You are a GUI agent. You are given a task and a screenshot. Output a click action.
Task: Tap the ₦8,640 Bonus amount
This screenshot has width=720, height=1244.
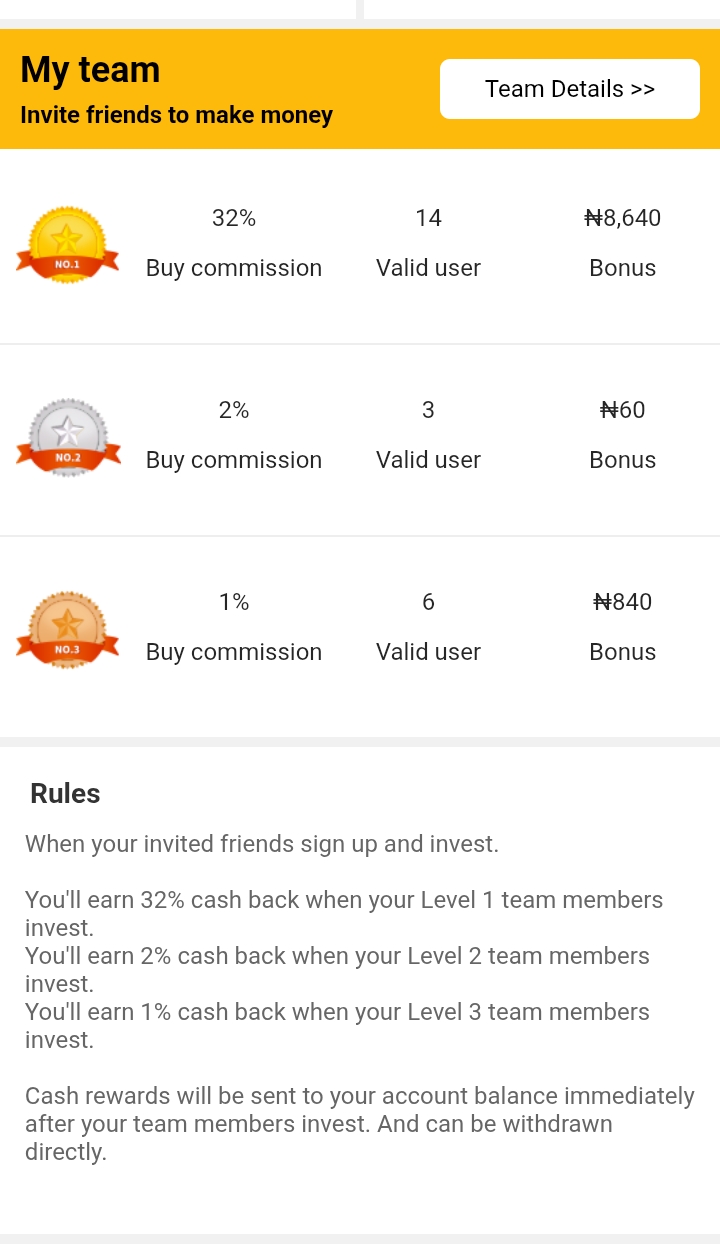coord(623,218)
